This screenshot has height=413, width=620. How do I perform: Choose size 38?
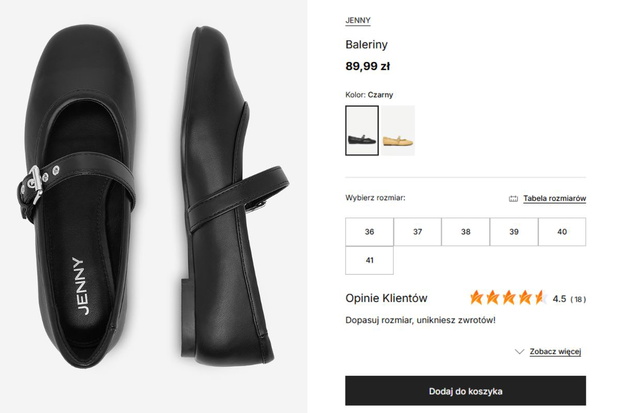point(466,231)
